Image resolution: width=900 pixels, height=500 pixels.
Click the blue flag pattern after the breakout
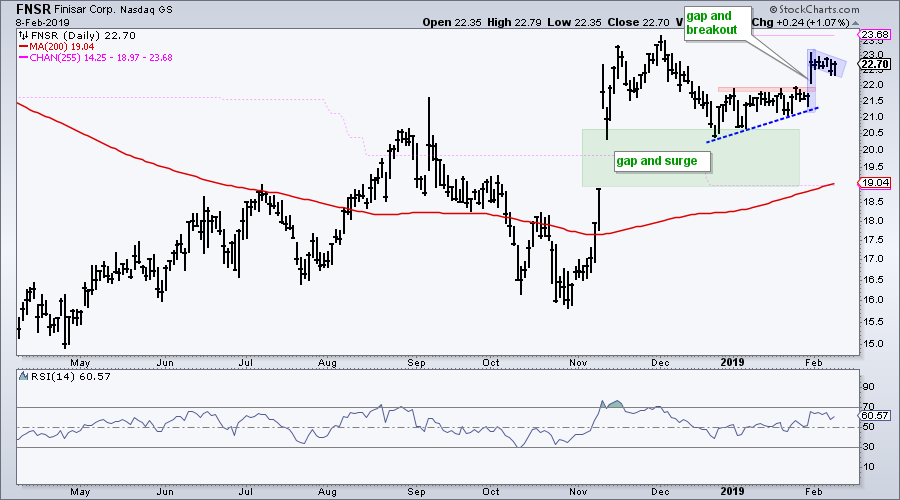tap(827, 64)
